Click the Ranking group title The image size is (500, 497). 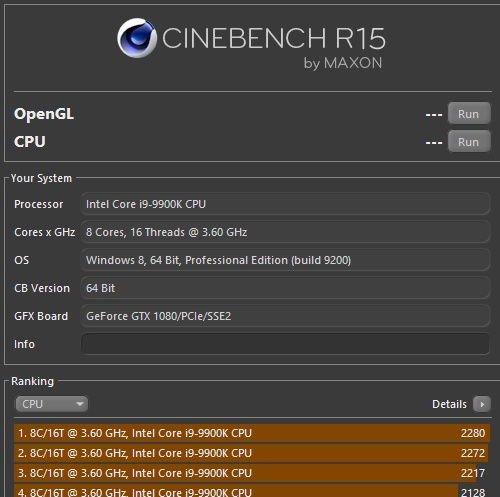click(32, 381)
